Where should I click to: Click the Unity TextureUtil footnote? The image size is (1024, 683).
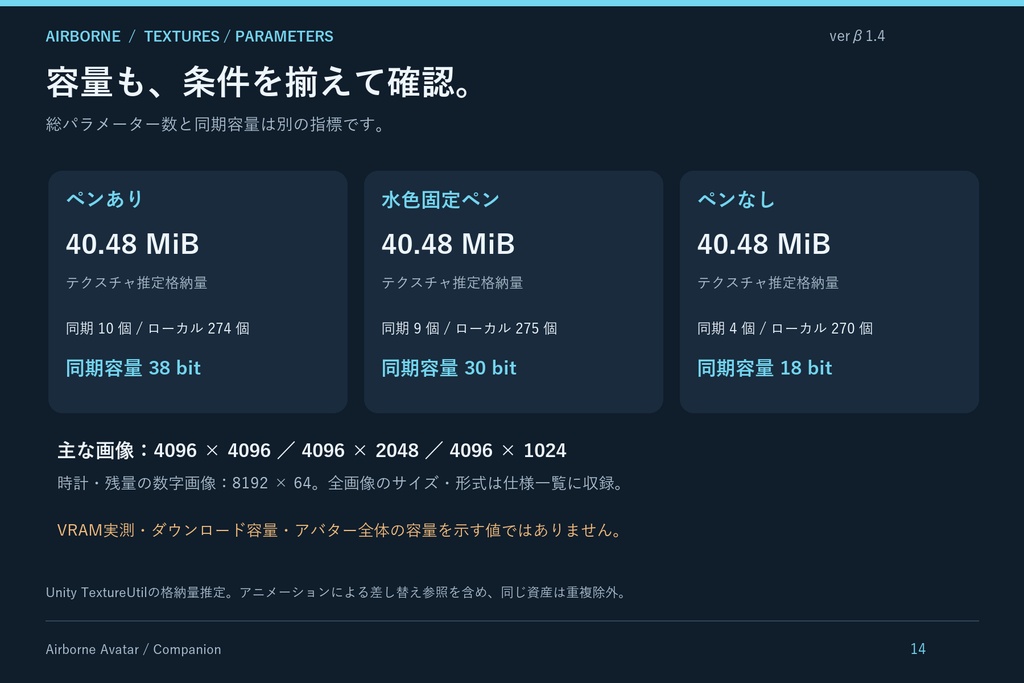[337, 592]
